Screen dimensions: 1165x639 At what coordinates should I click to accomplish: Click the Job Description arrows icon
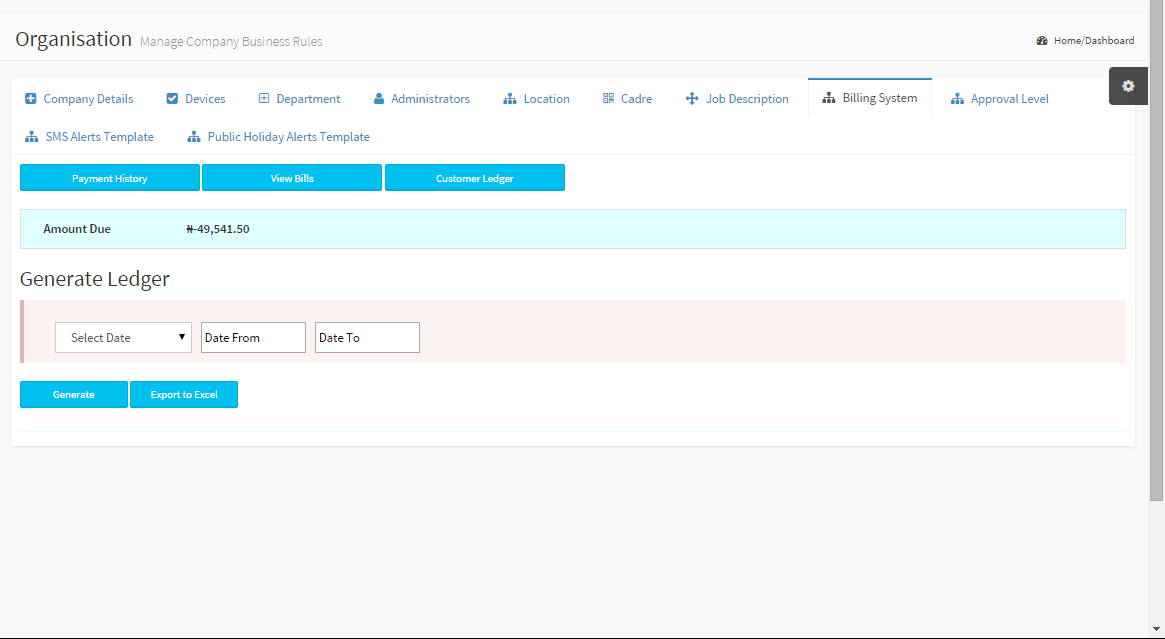tap(691, 99)
